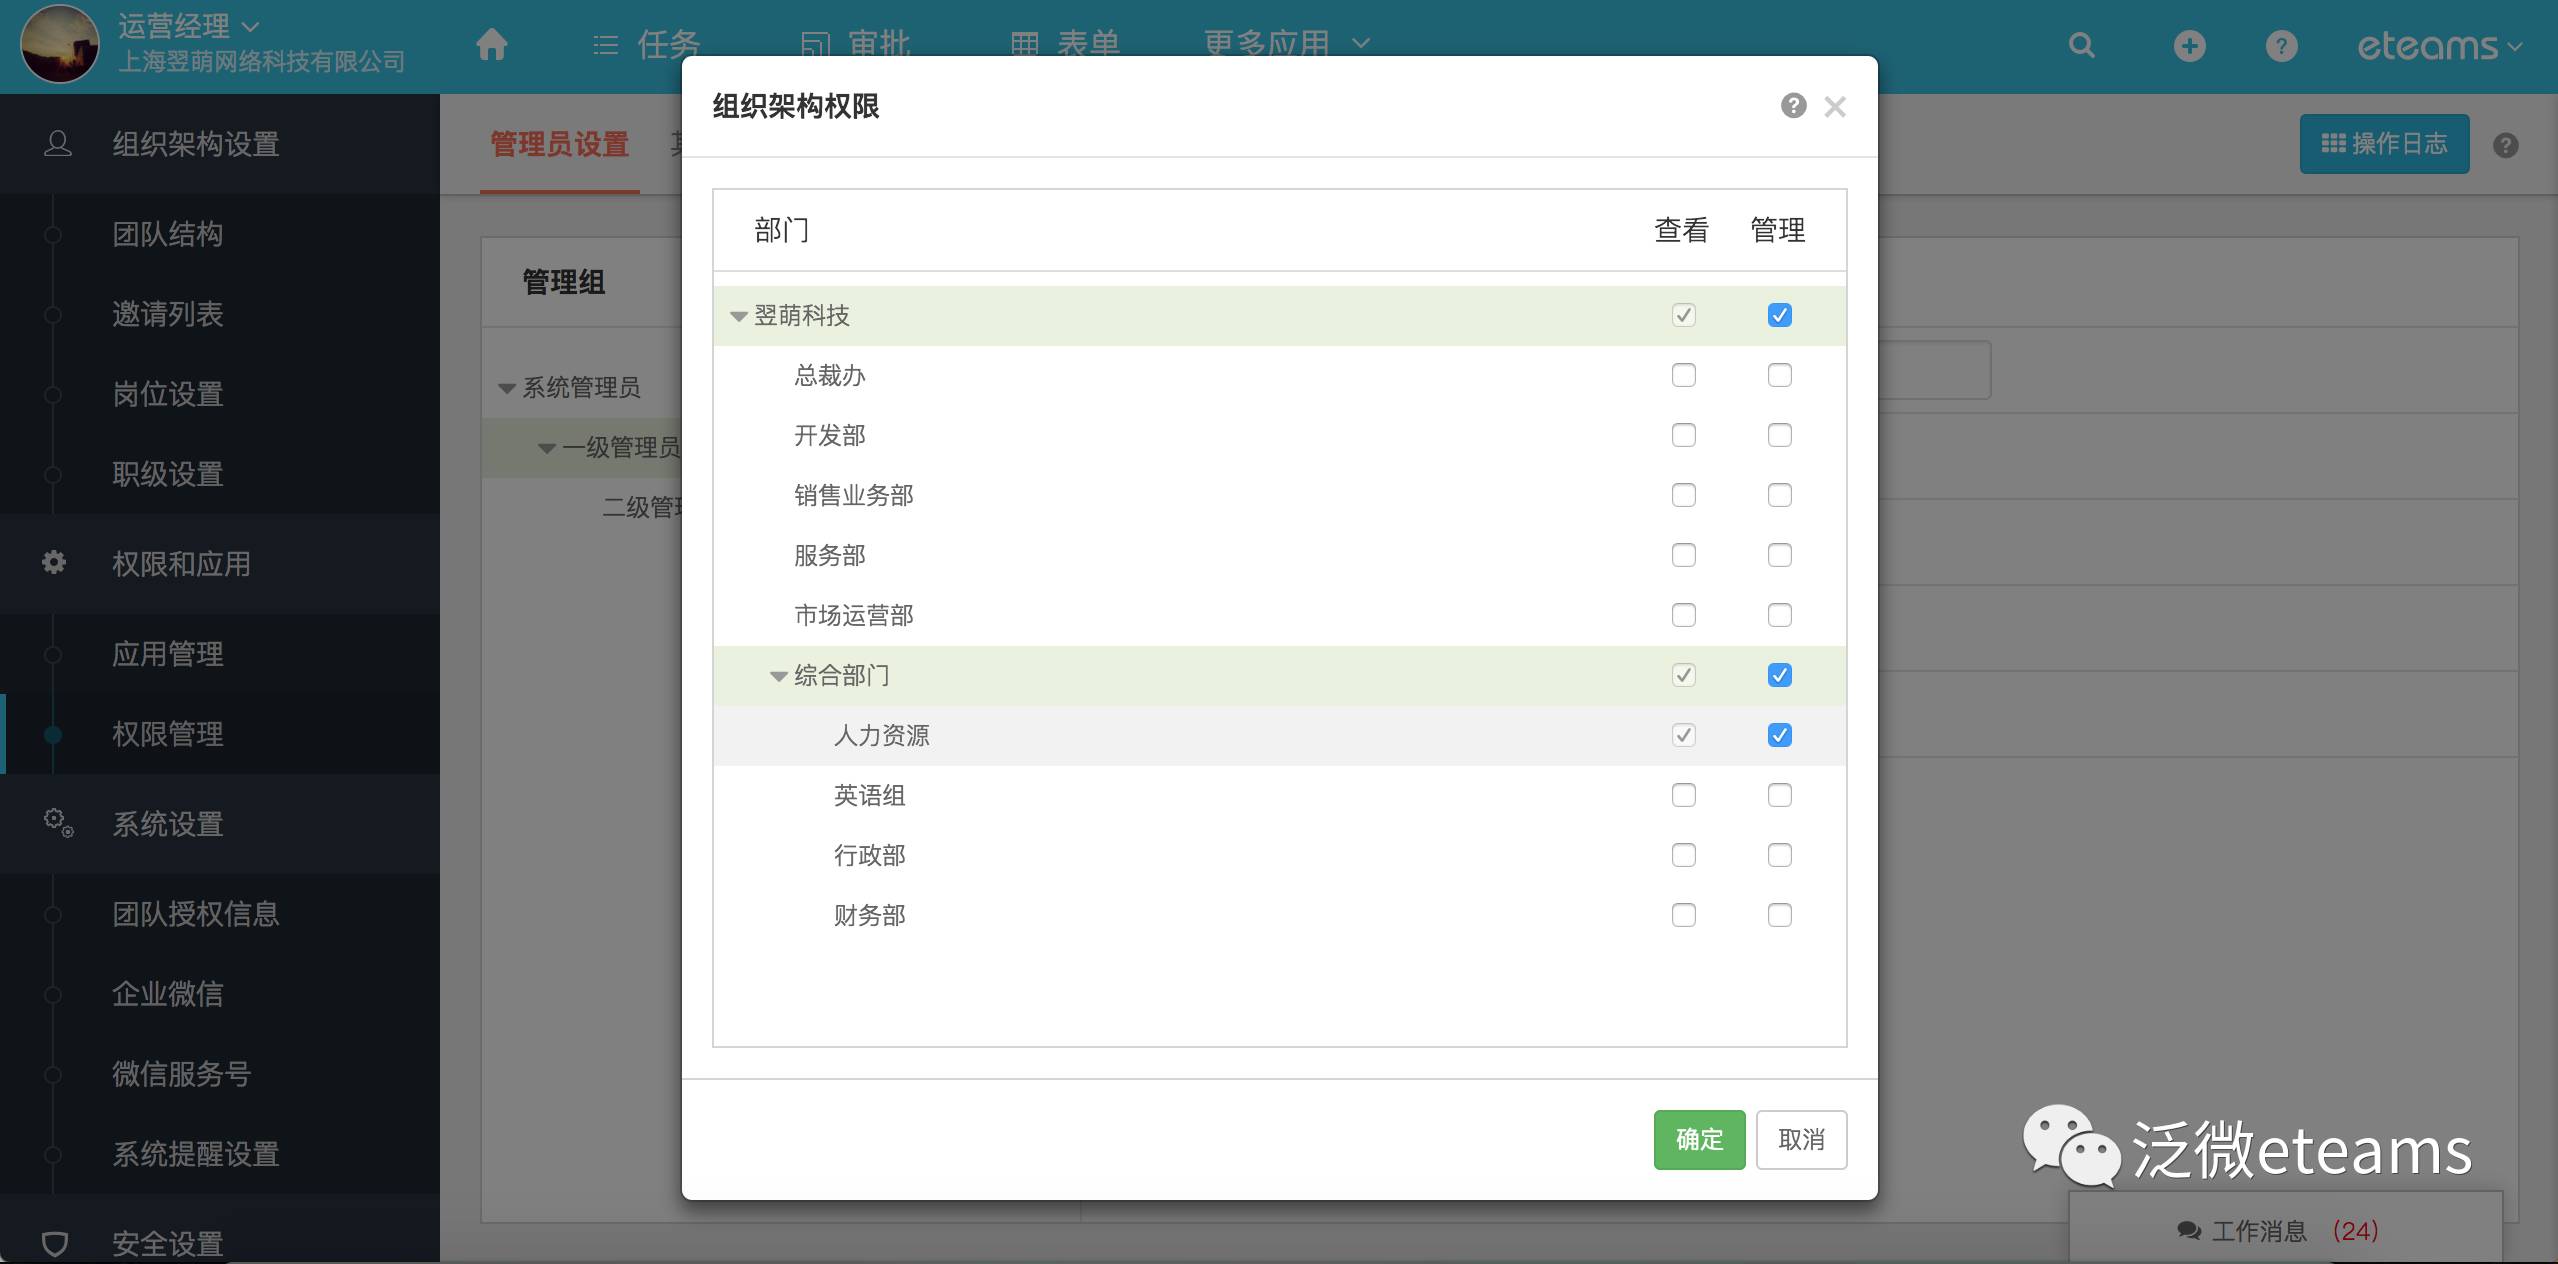The height and width of the screenshot is (1264, 2558).
Task: Collapse the 综合部门 department node
Action: (x=778, y=676)
